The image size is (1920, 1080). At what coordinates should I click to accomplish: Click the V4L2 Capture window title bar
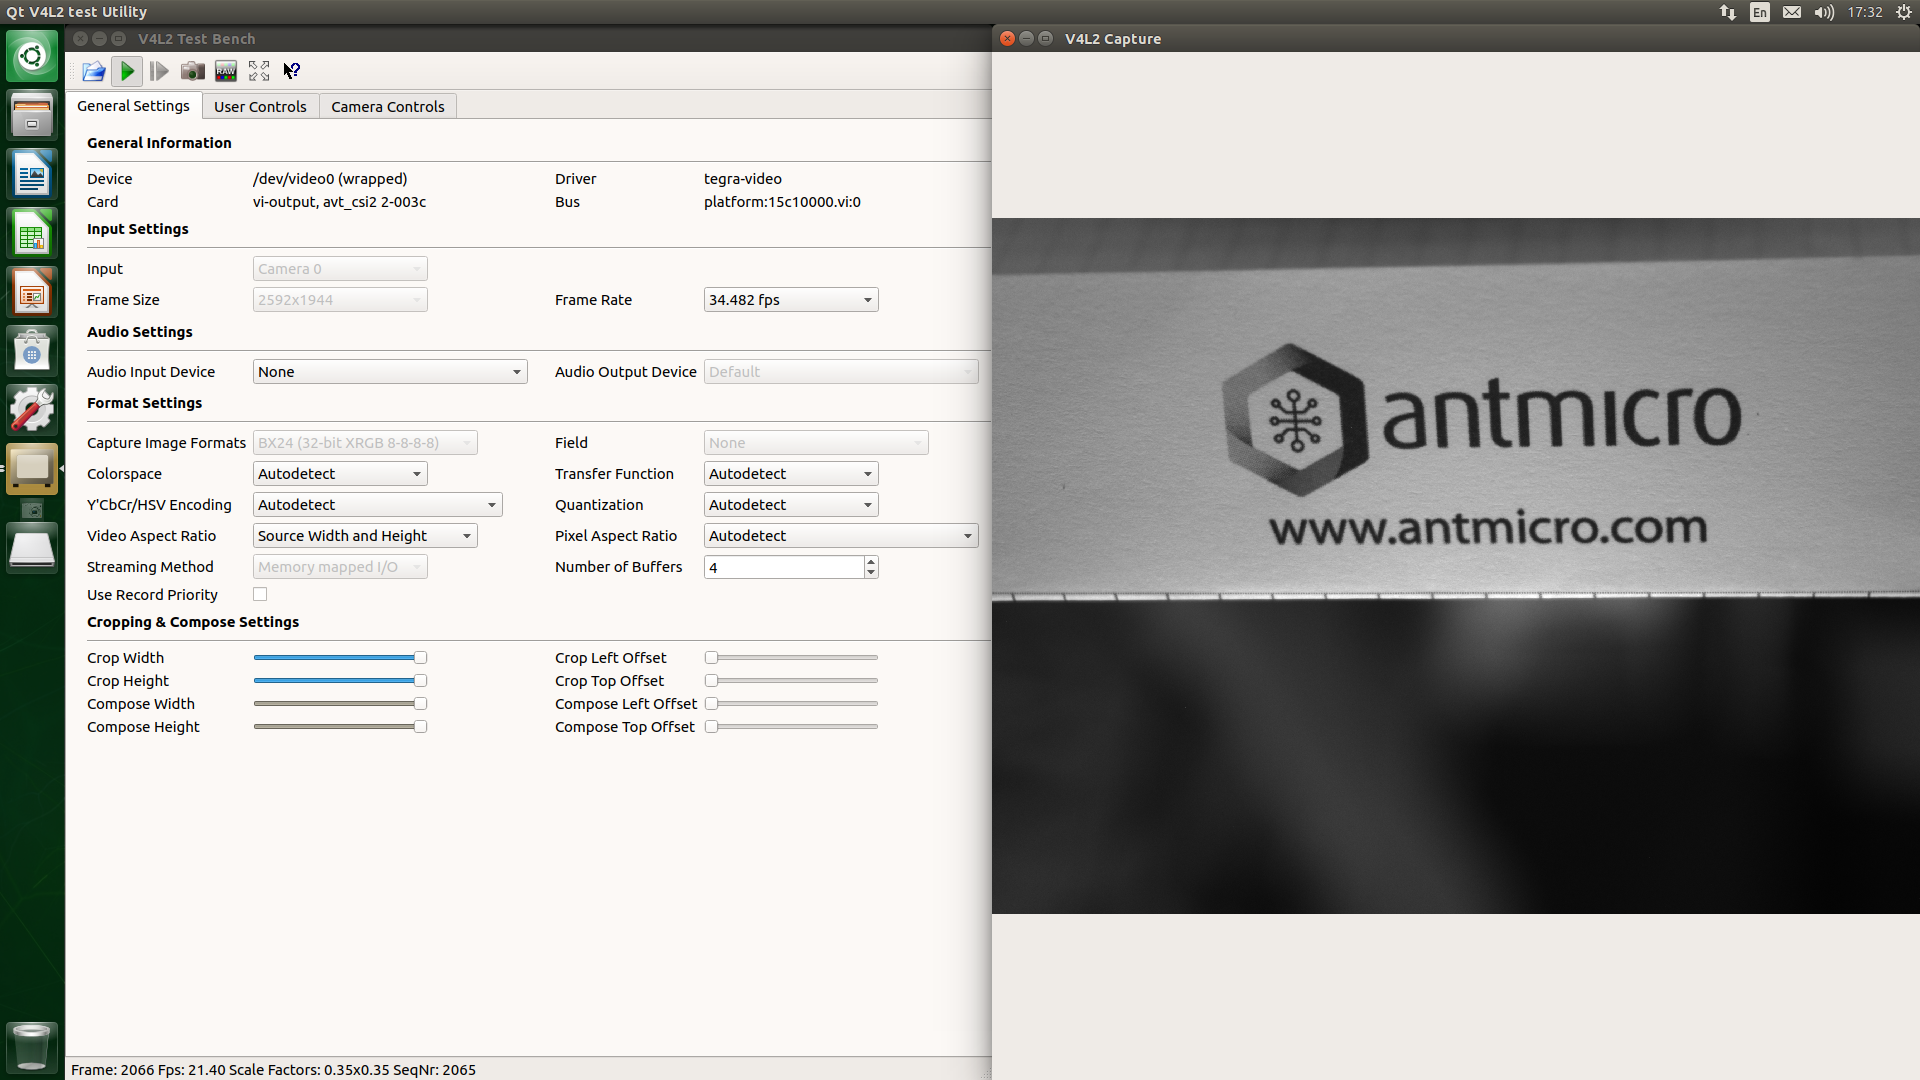click(1456, 38)
